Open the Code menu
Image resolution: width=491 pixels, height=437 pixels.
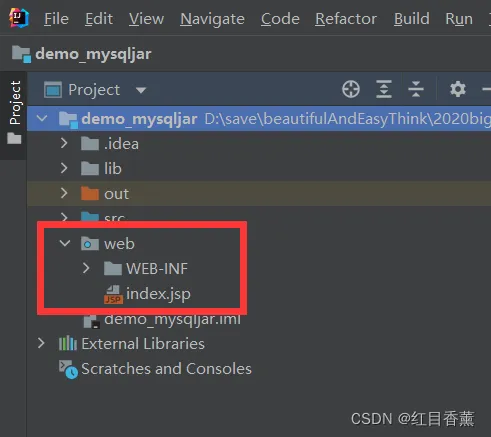pos(280,19)
